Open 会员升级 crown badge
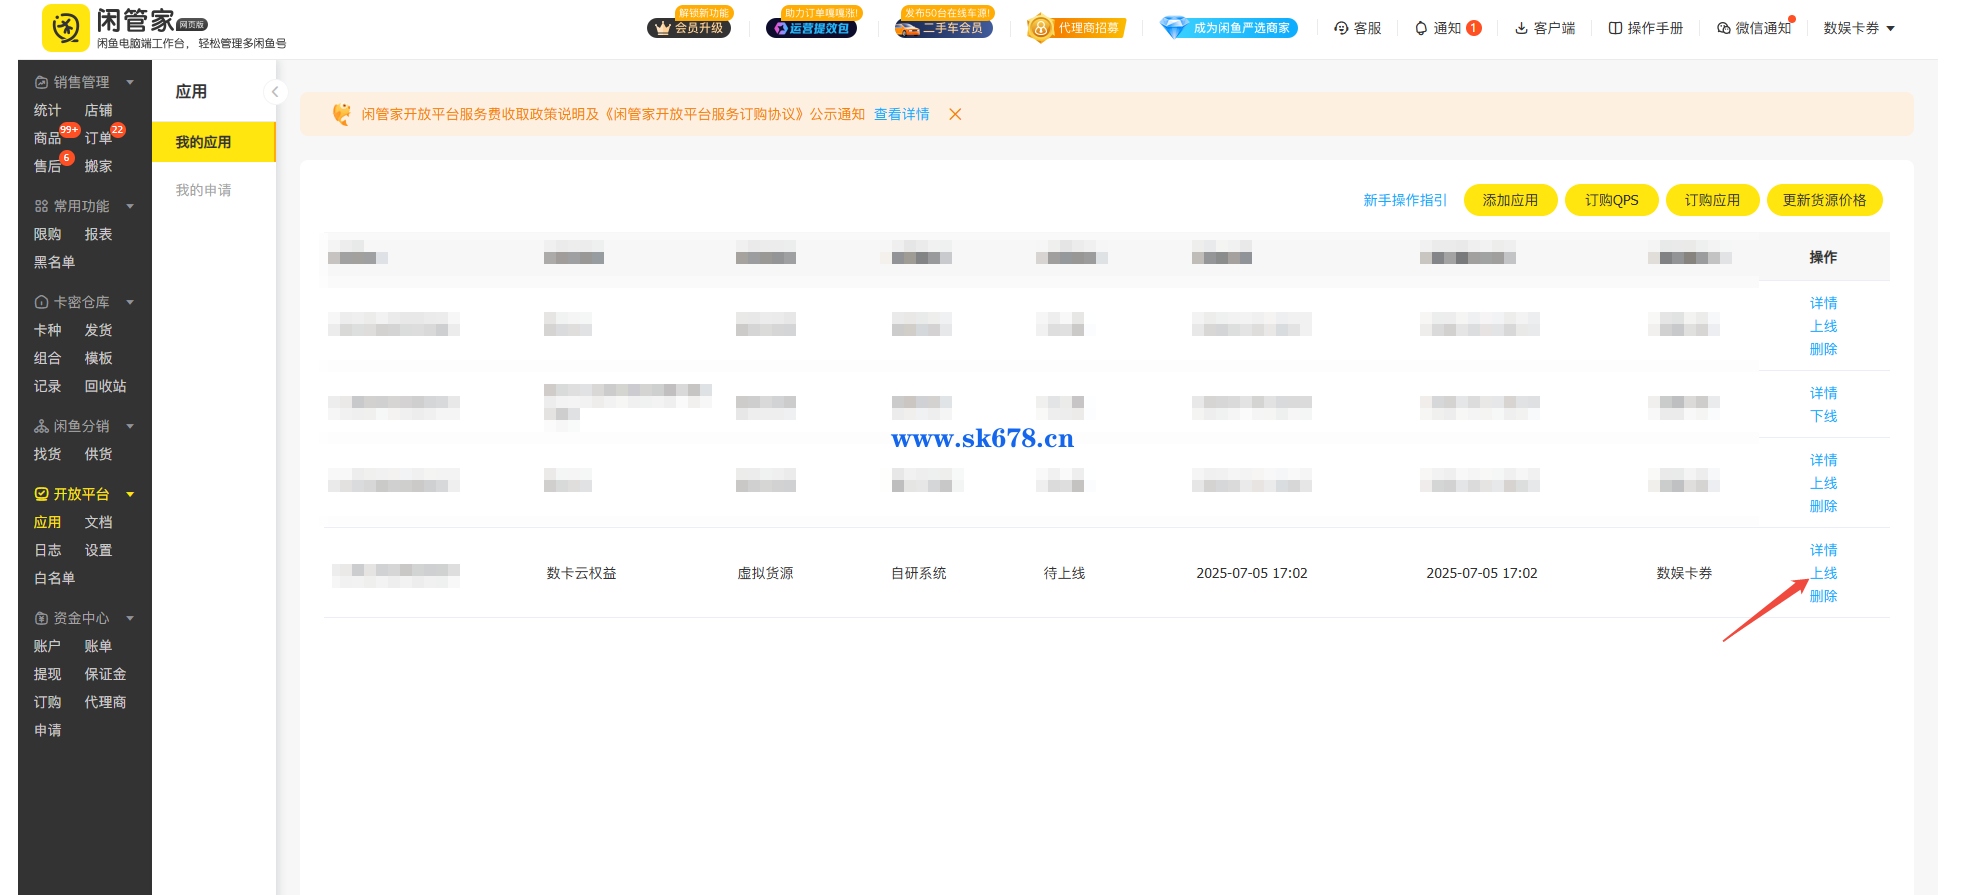 click(x=689, y=28)
